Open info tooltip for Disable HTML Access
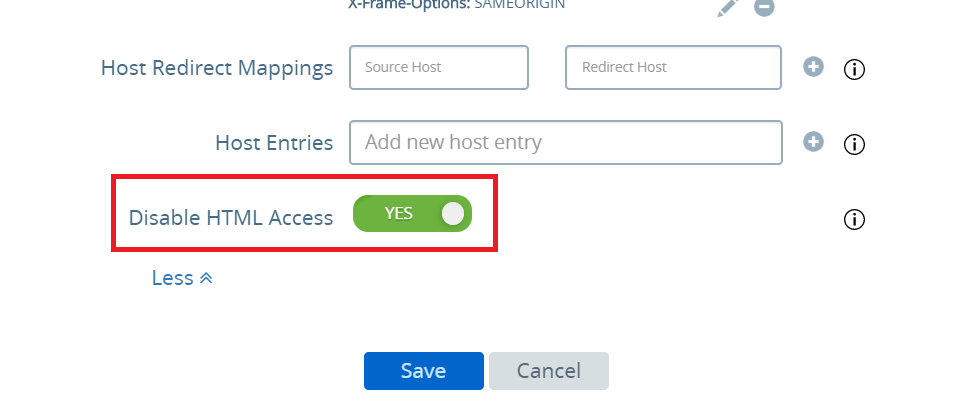Image resolution: width=968 pixels, height=420 pixels. coord(854,219)
